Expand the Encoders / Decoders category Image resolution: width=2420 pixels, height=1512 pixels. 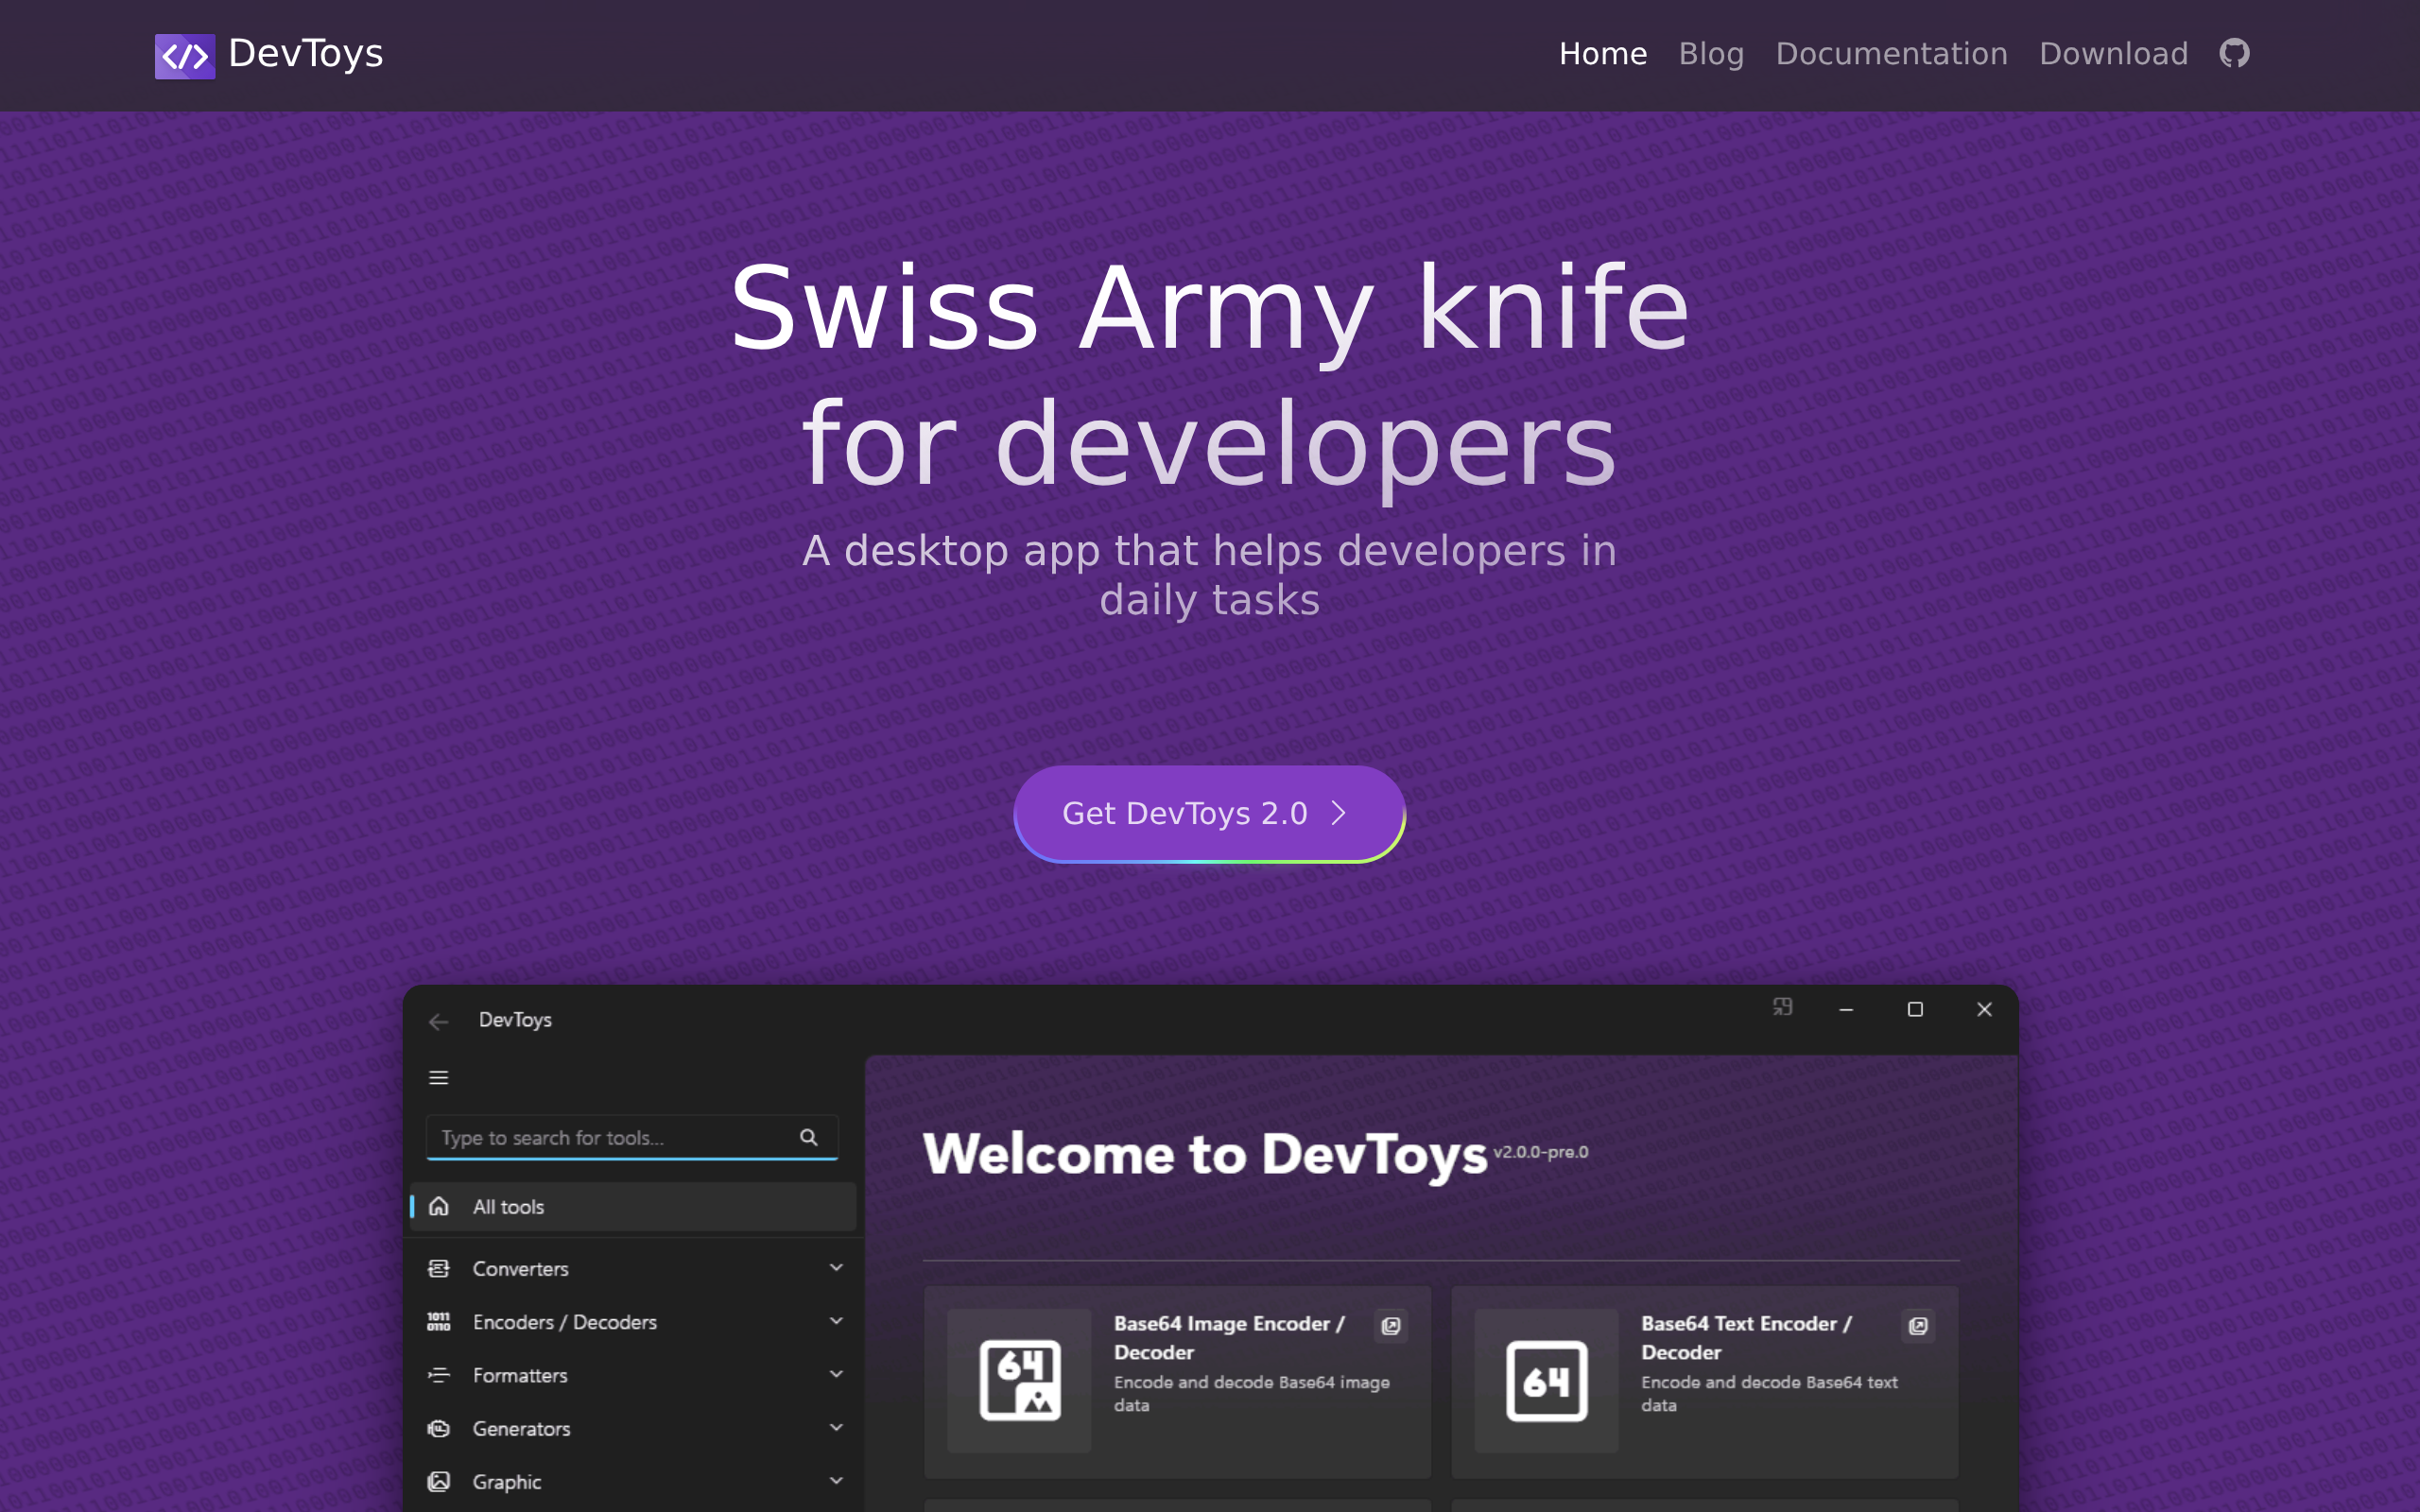click(x=634, y=1321)
